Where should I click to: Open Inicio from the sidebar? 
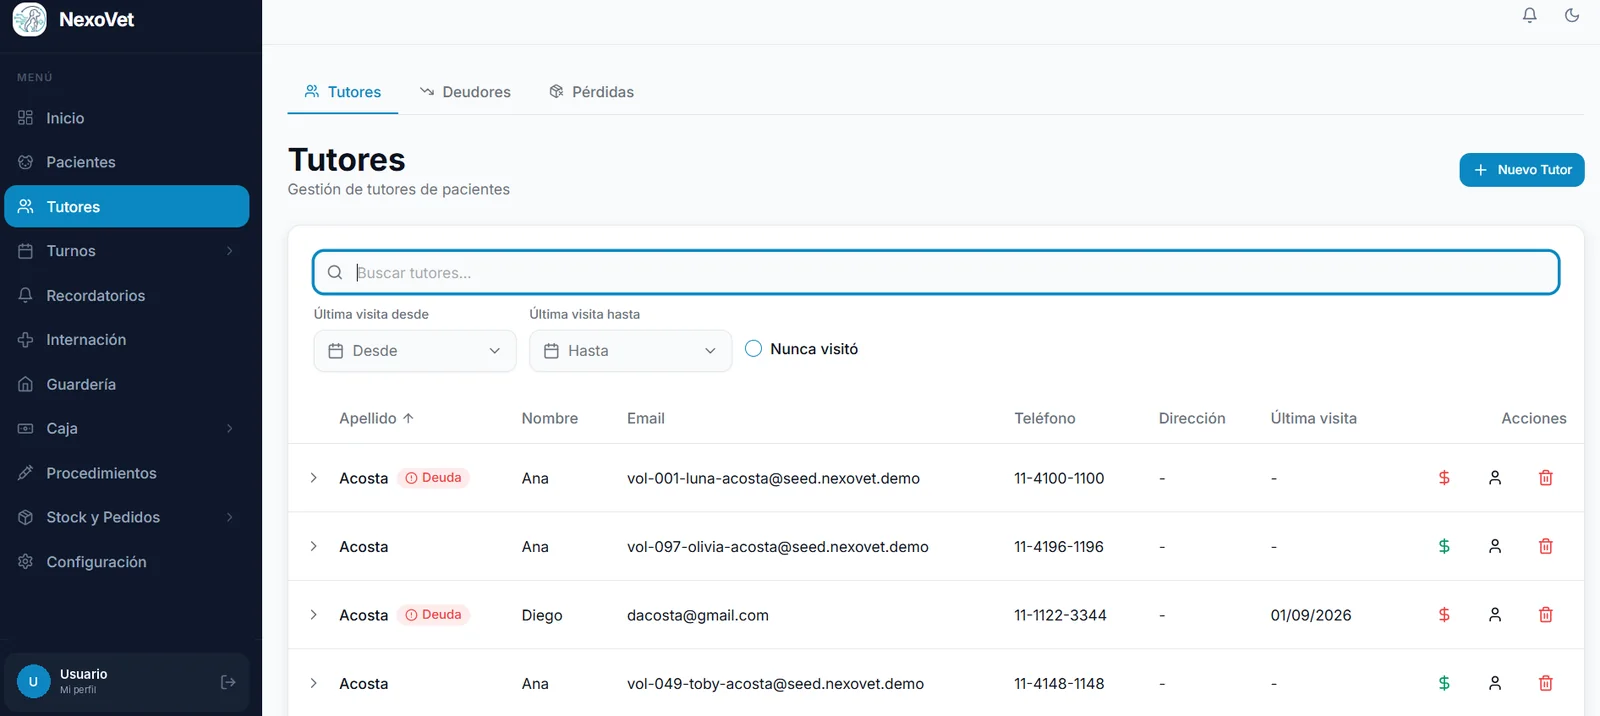click(x=127, y=118)
